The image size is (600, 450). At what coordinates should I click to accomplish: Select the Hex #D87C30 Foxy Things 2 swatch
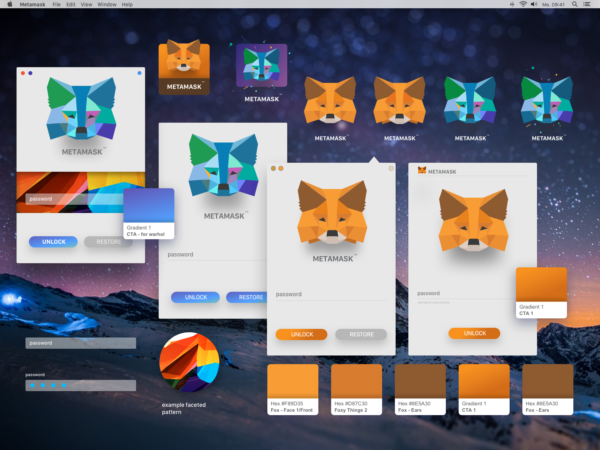[356, 388]
